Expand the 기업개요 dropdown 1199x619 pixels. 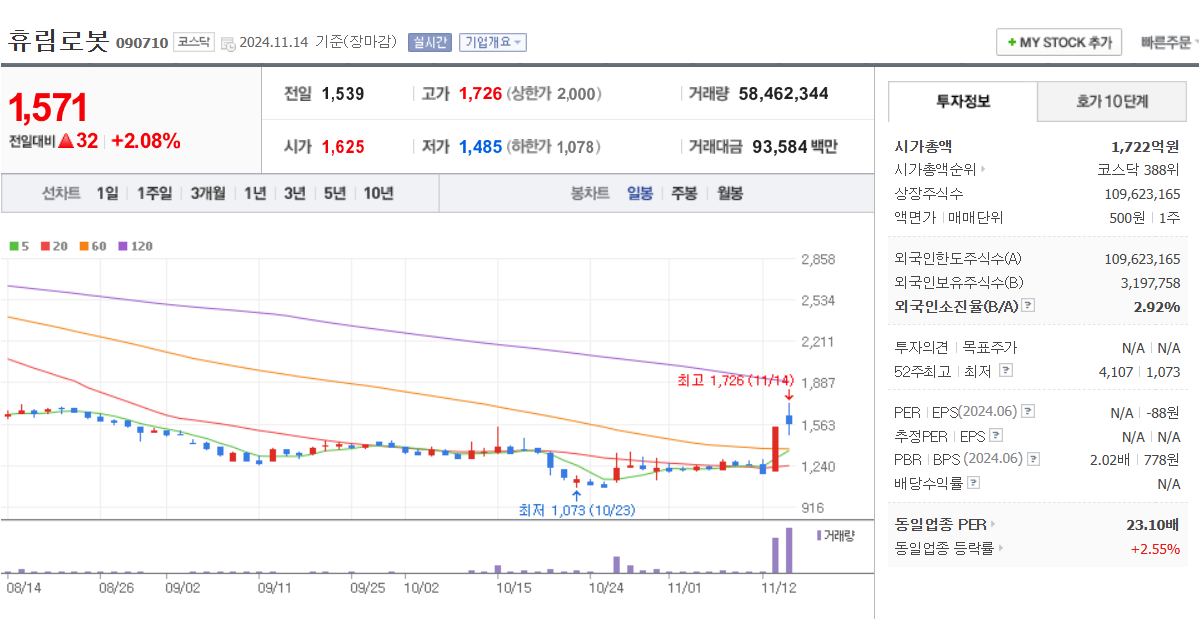[492, 42]
